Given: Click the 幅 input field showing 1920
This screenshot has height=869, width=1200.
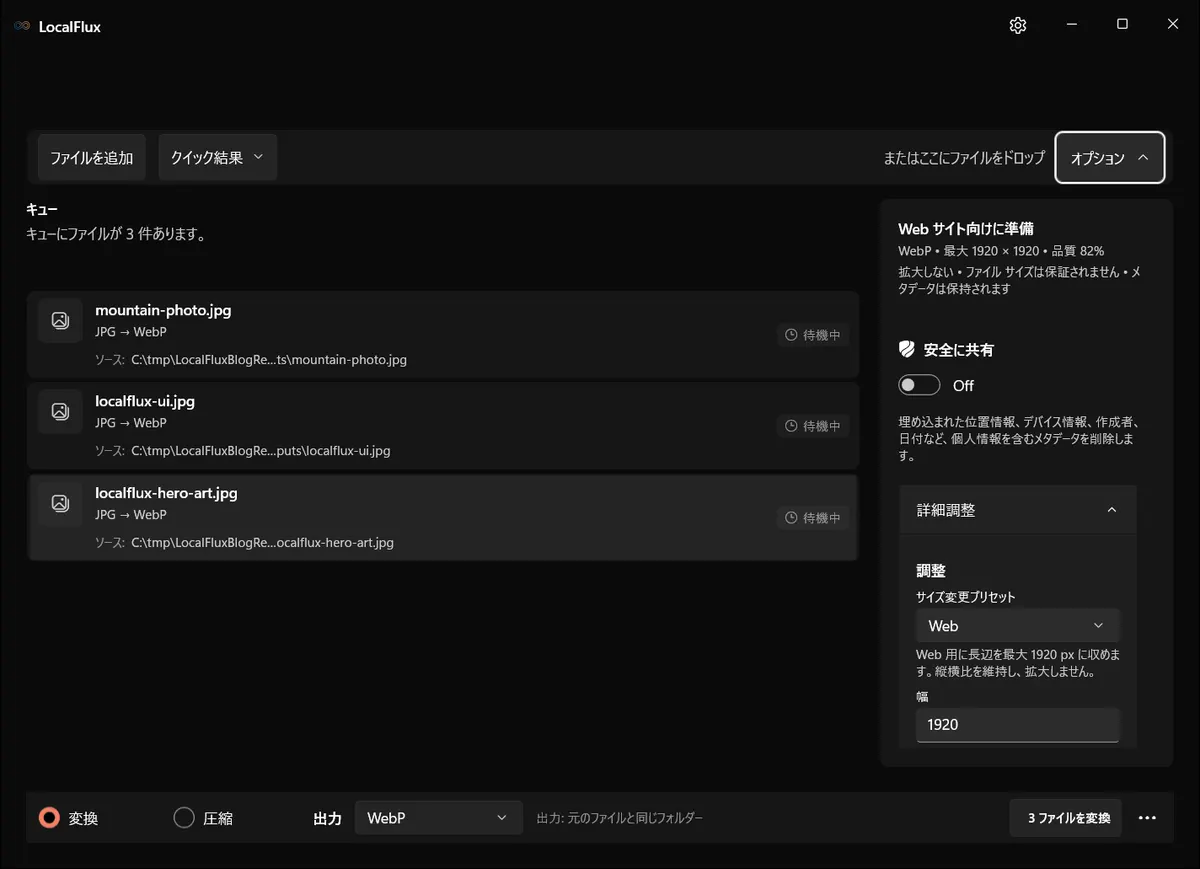Looking at the screenshot, I should point(1017,725).
